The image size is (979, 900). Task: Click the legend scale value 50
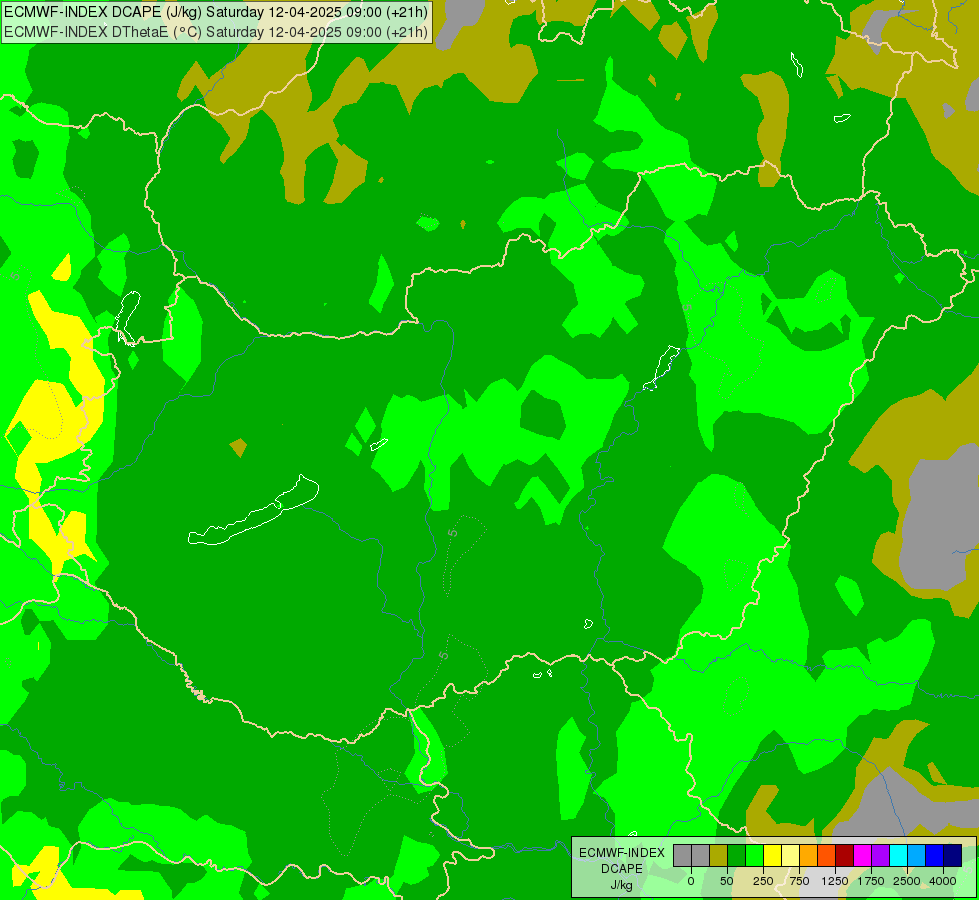tap(727, 881)
